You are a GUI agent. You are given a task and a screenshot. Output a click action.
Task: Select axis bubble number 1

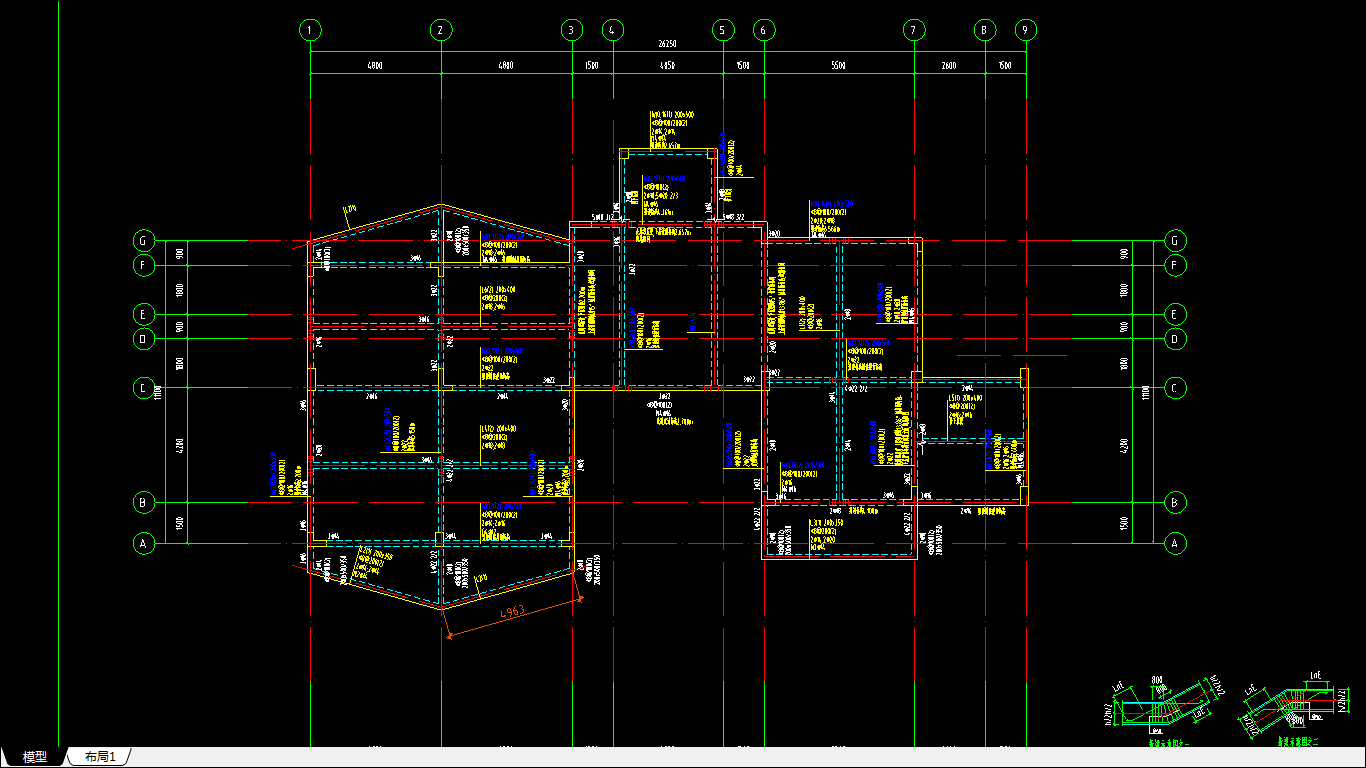pyautogui.click(x=310, y=30)
